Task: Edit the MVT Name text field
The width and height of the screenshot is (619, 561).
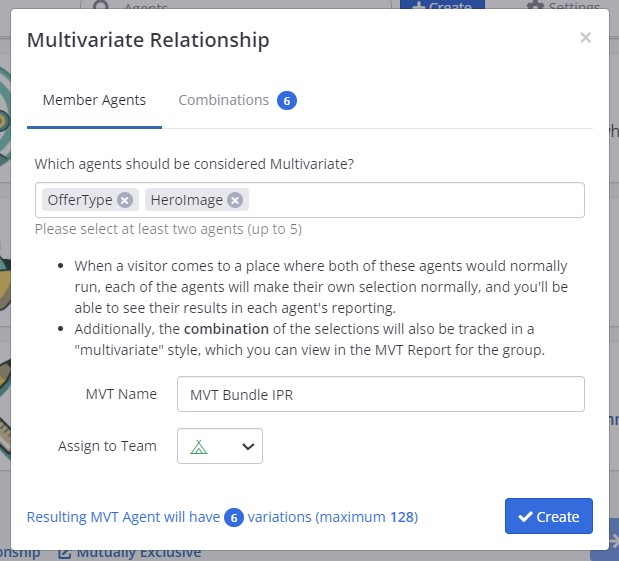Action: pos(381,394)
